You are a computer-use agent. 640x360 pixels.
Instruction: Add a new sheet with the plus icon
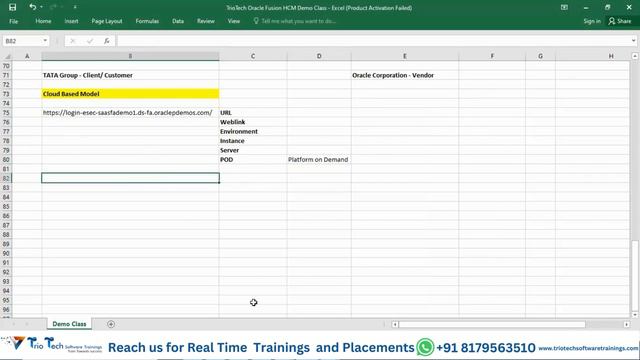(x=111, y=324)
